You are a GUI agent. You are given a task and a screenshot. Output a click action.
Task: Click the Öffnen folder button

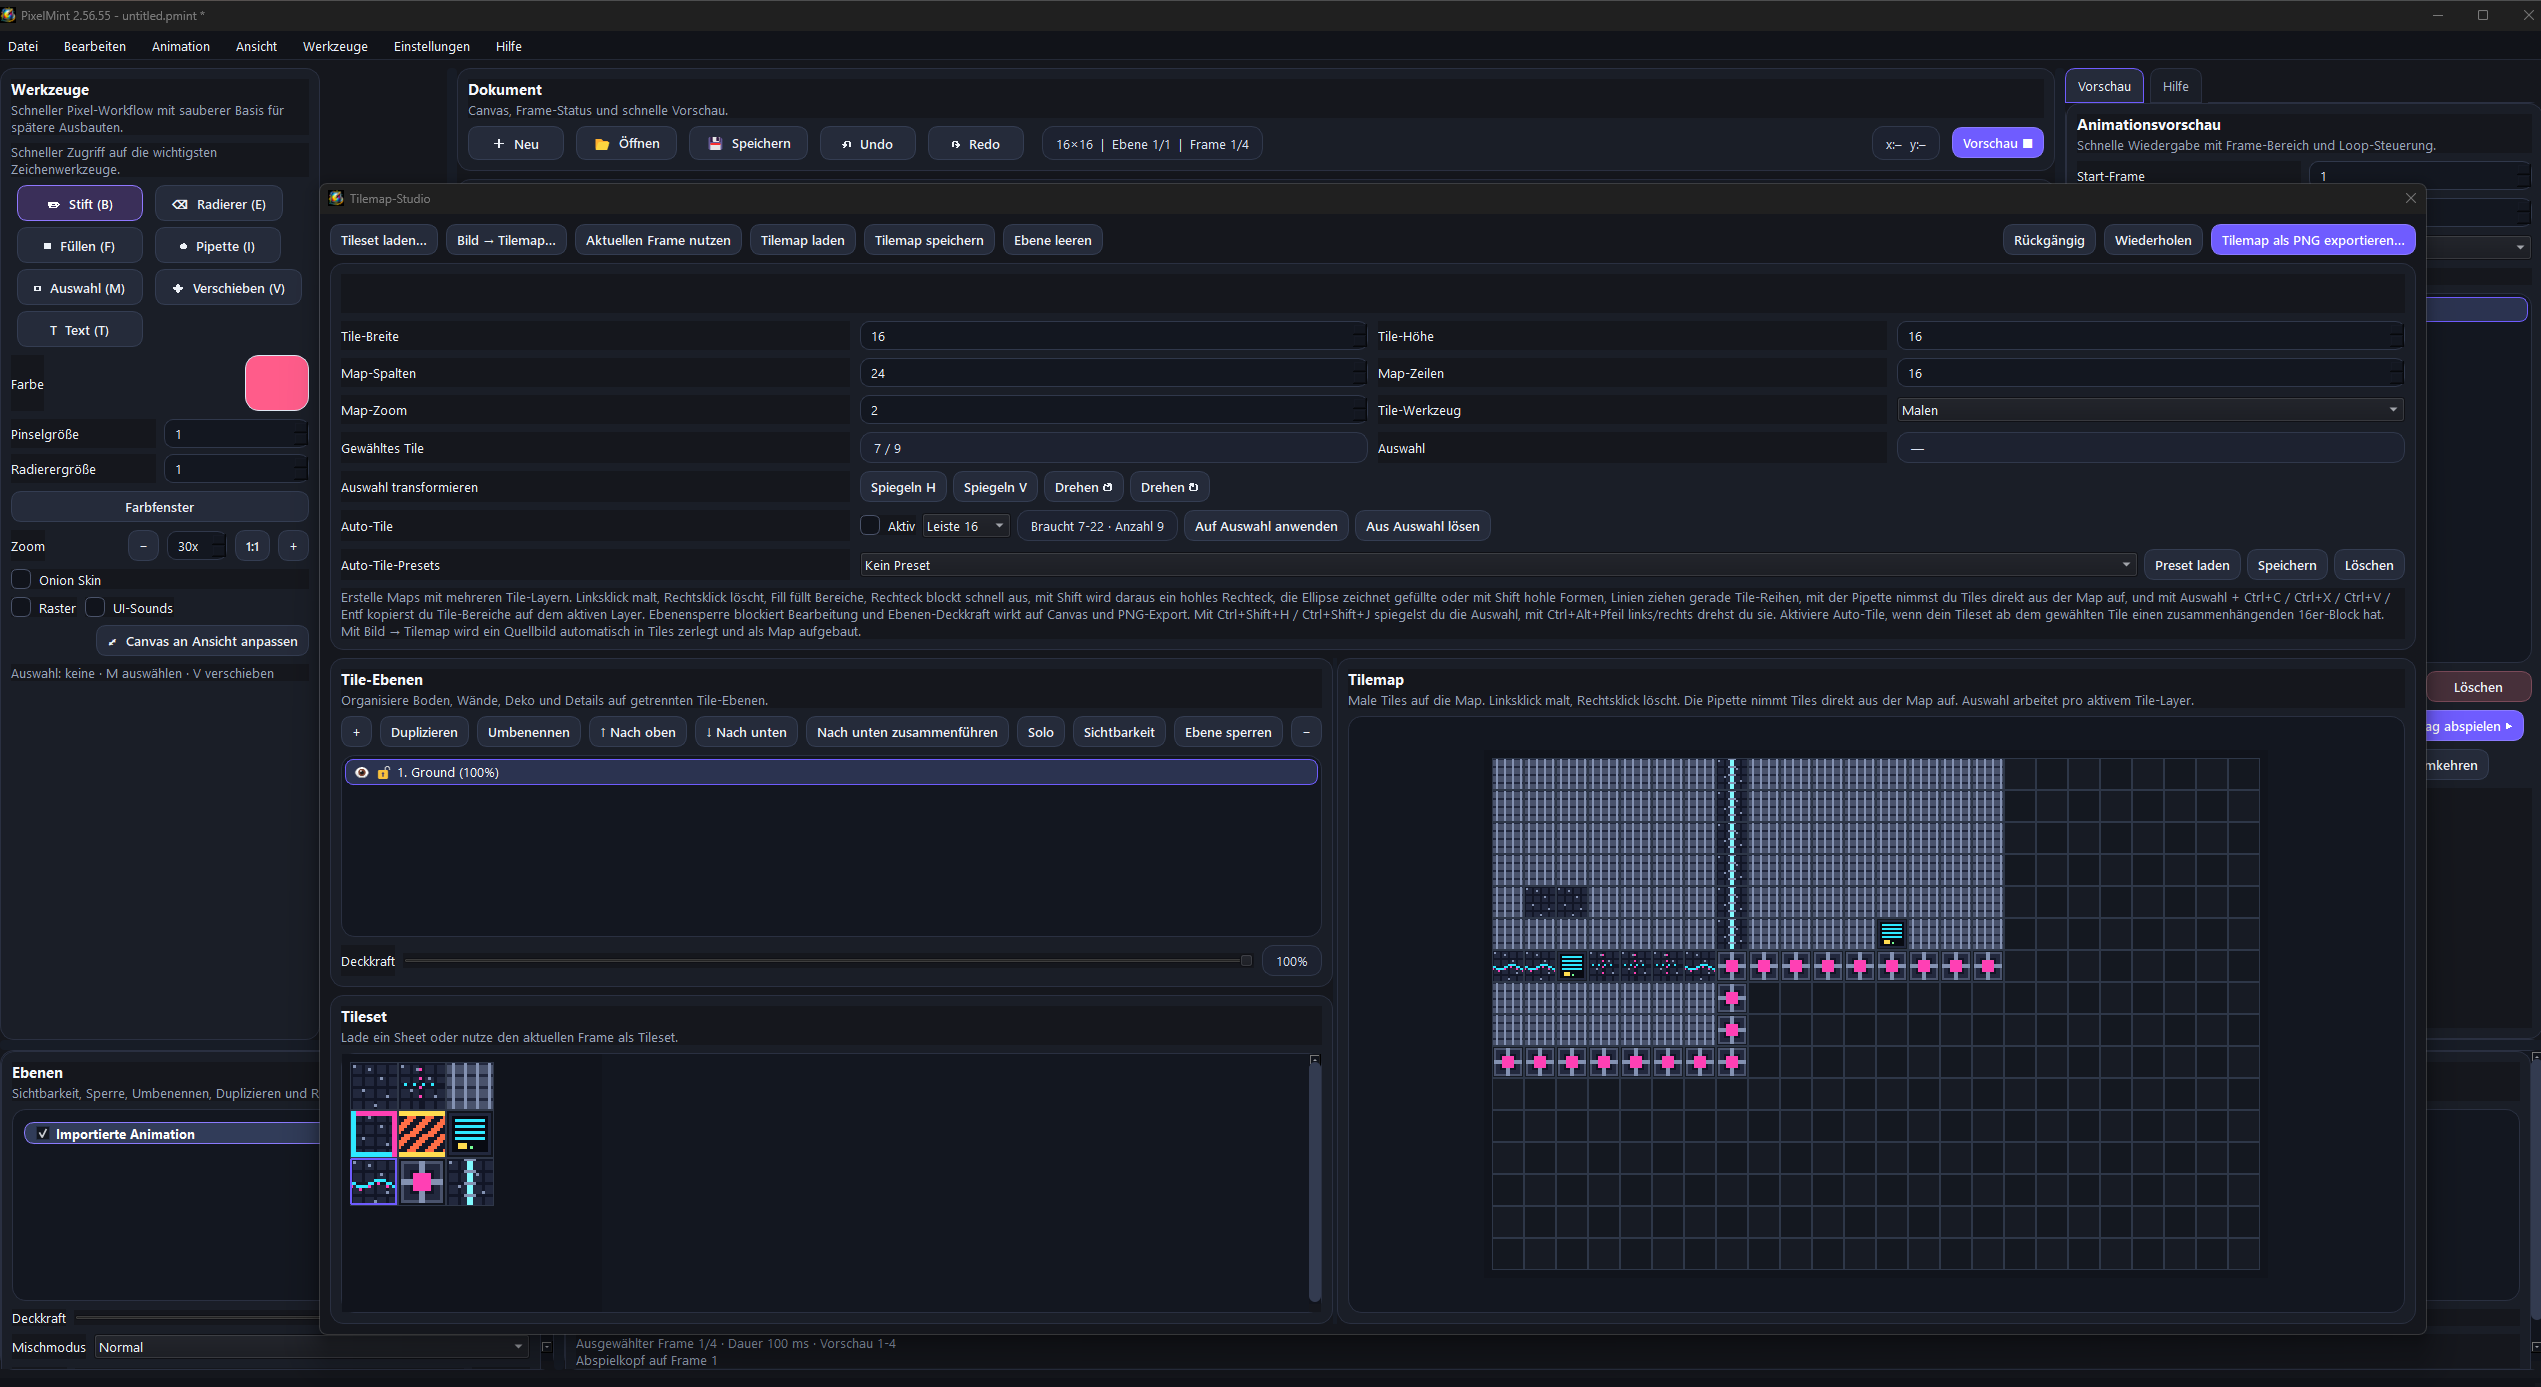626,144
